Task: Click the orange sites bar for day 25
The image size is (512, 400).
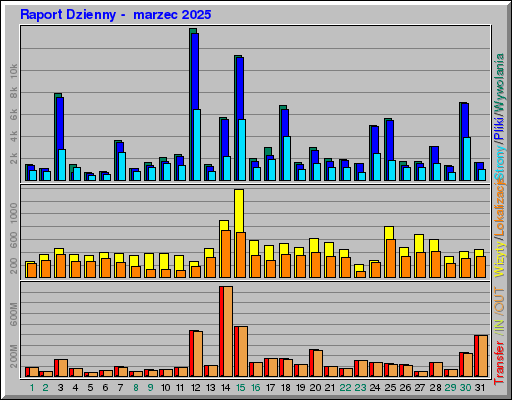Action: point(391,258)
